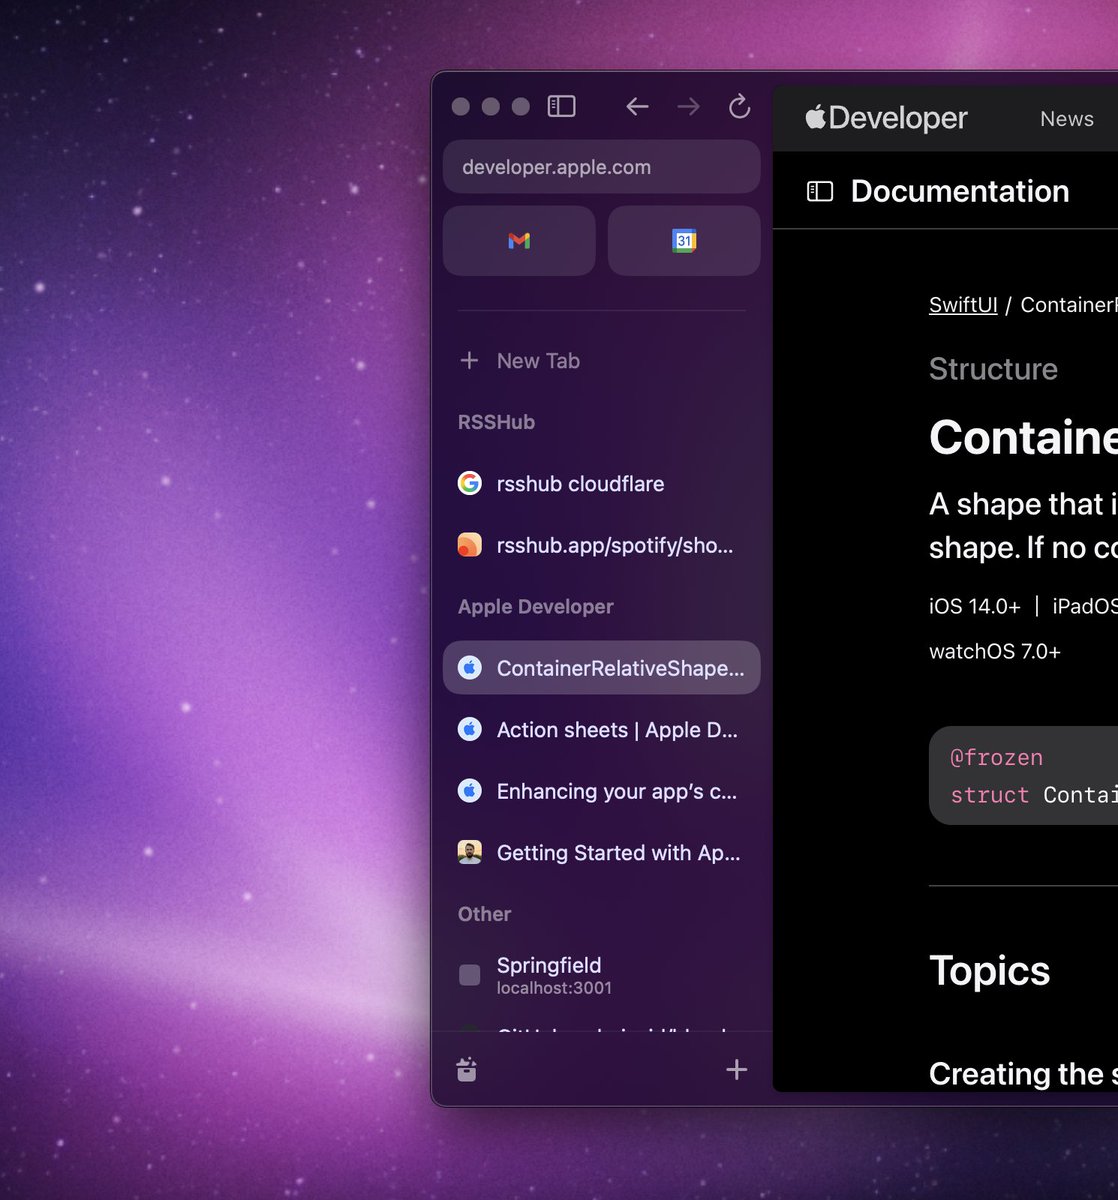This screenshot has height=1200, width=1118.
Task: Select the RSSHub folder heading
Action: pos(496,422)
